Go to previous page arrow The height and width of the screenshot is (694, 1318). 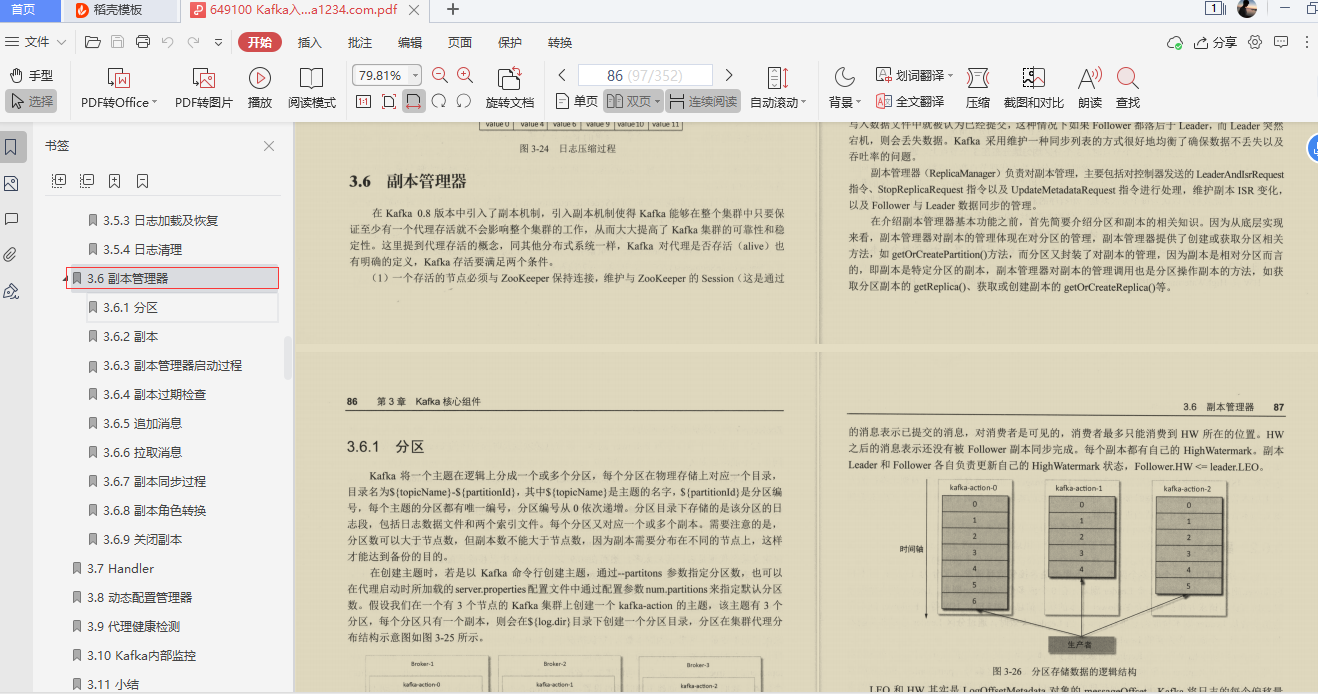(562, 75)
